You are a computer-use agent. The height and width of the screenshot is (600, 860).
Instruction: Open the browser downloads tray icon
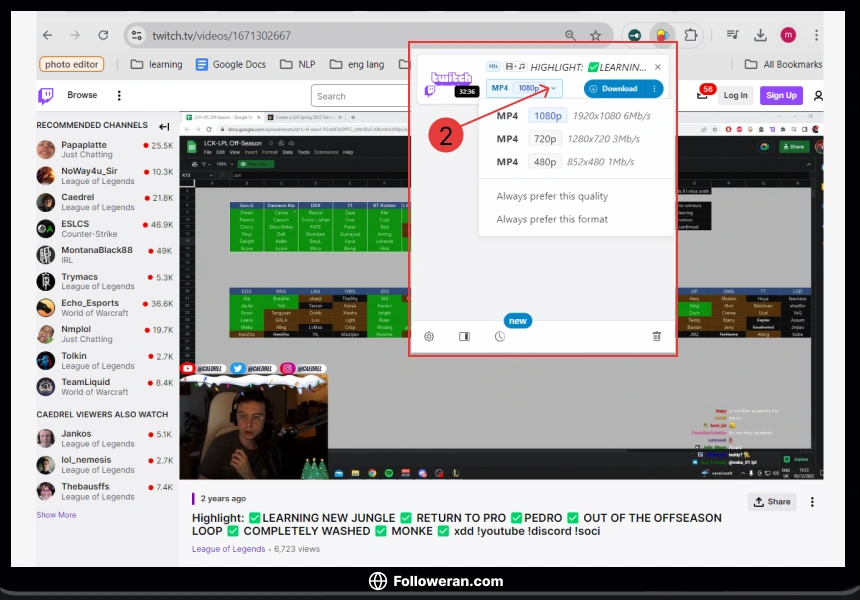point(760,35)
